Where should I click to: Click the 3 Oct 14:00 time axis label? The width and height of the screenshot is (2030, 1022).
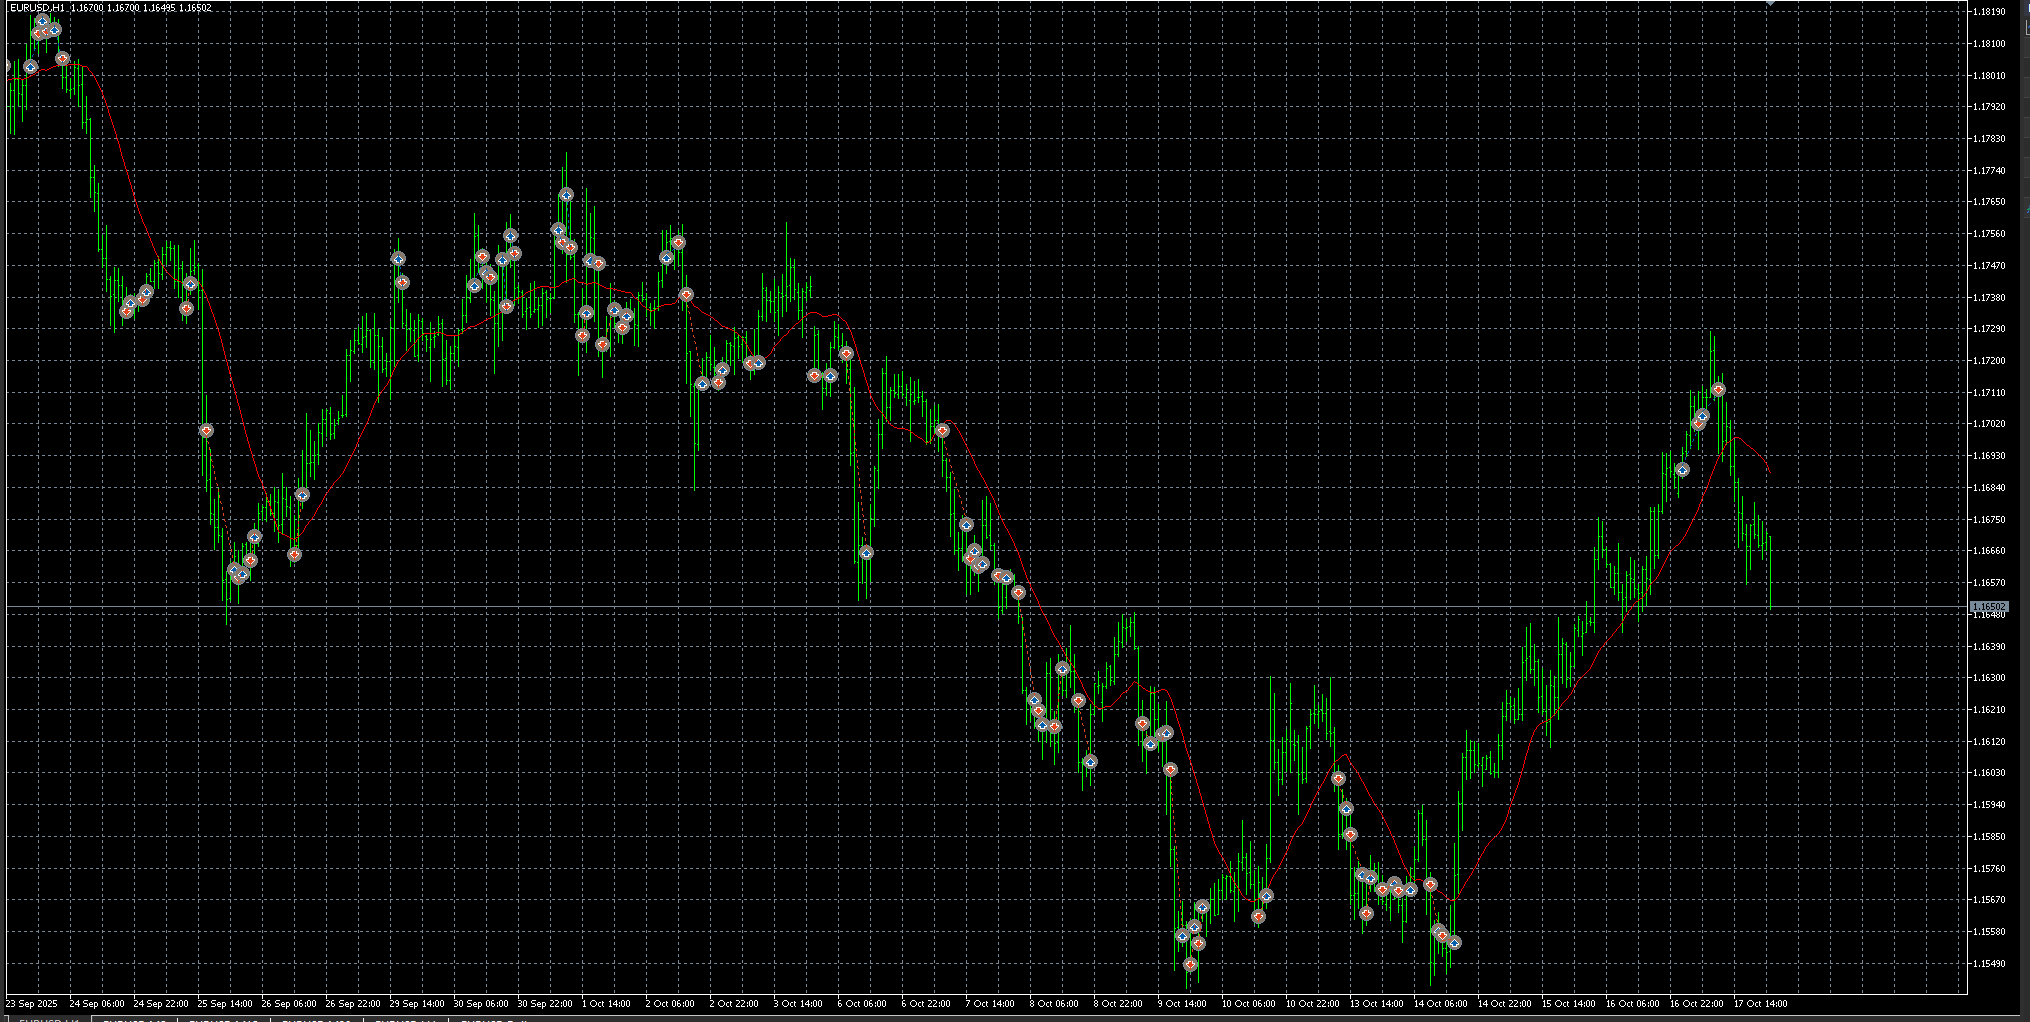click(798, 1003)
